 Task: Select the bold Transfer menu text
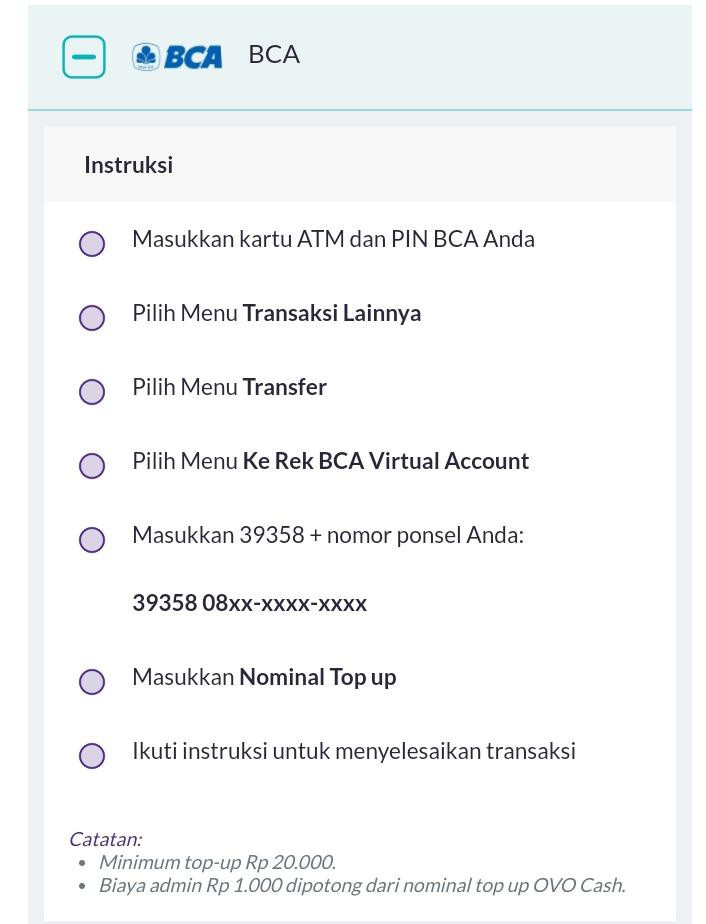coord(285,387)
